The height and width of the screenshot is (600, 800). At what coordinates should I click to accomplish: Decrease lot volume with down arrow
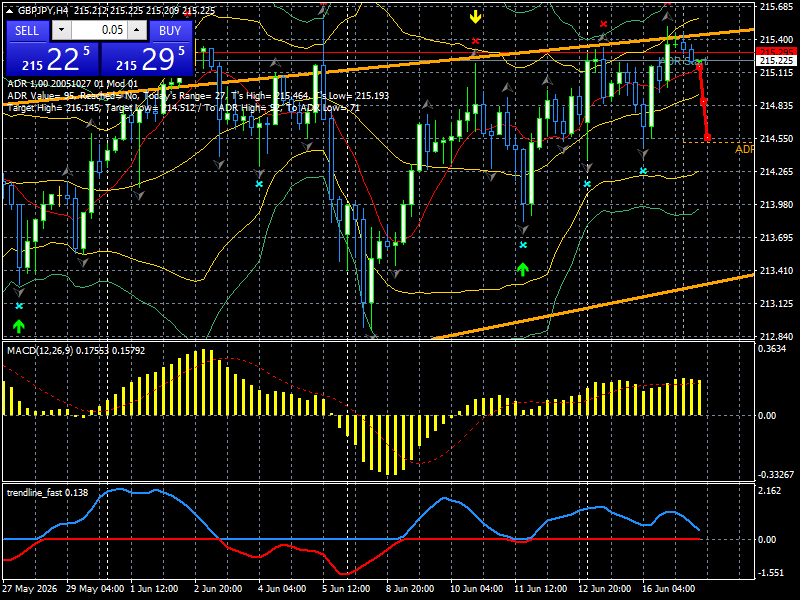[62, 30]
